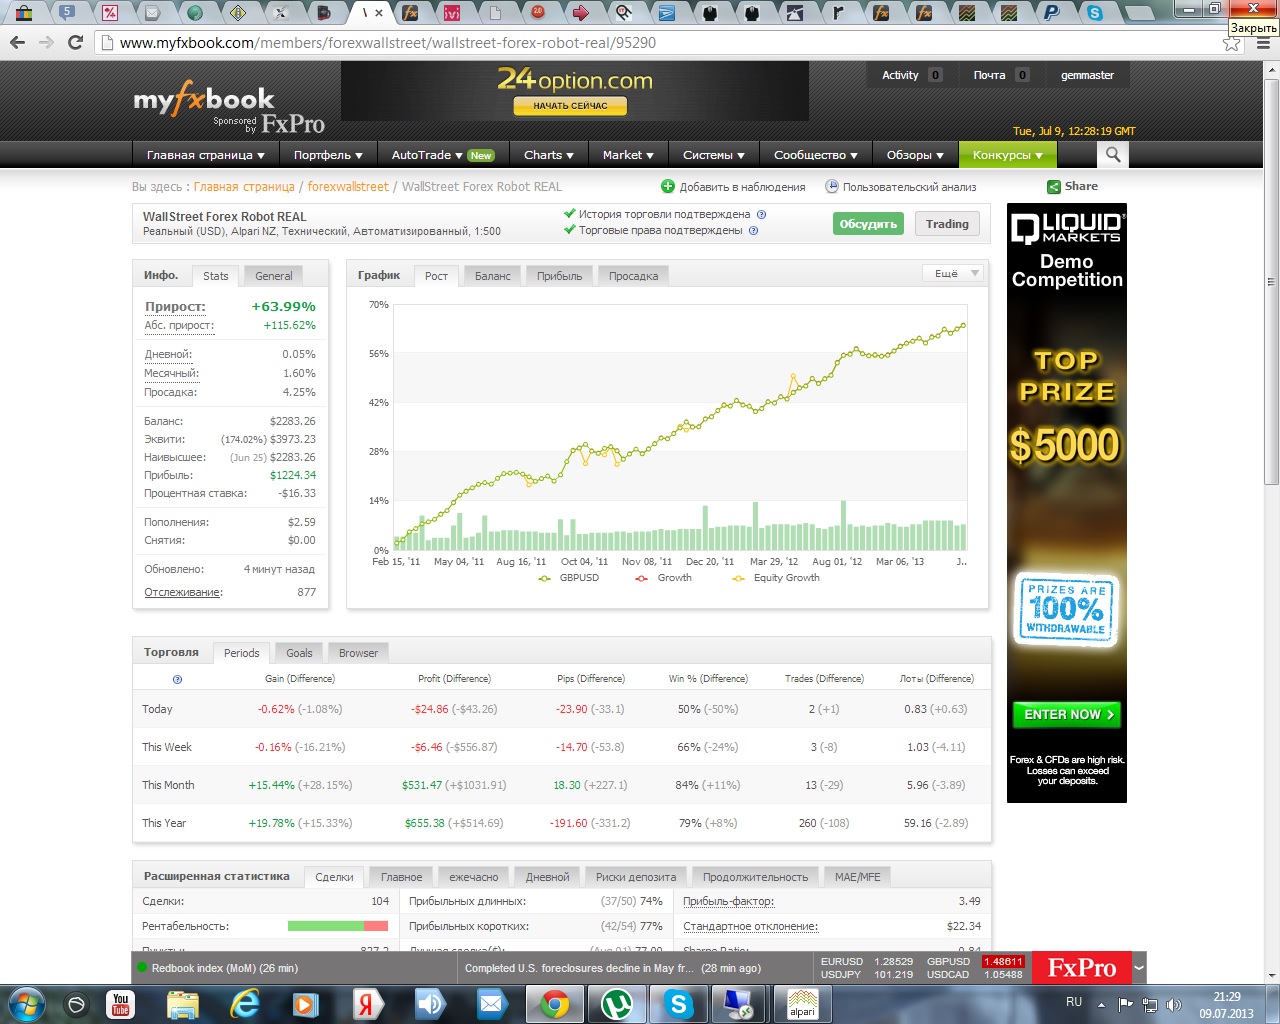Viewport: 1280px width, 1024px height.
Task: Open Windows Start menu orb
Action: pos(26,1003)
